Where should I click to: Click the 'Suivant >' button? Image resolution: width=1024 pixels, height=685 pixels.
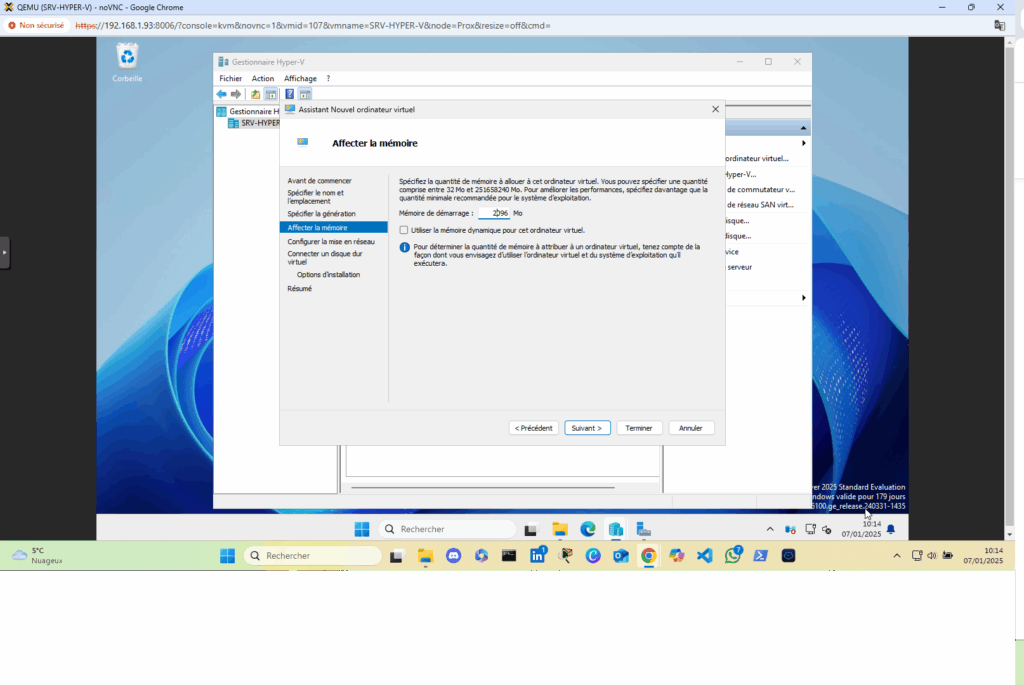[587, 428]
